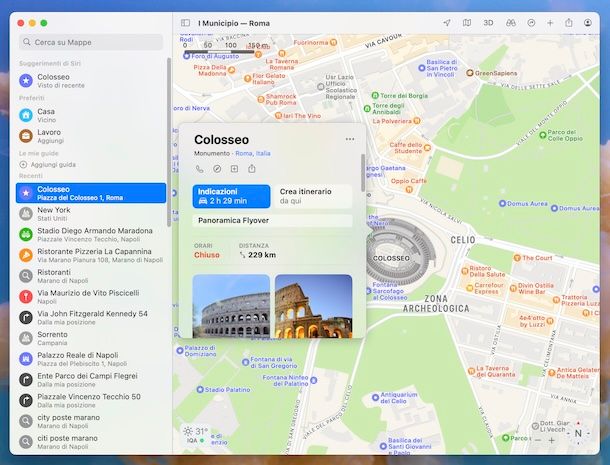Open the recent New York entry
Screen dimensions: 610x465
pyautogui.click(x=91, y=214)
